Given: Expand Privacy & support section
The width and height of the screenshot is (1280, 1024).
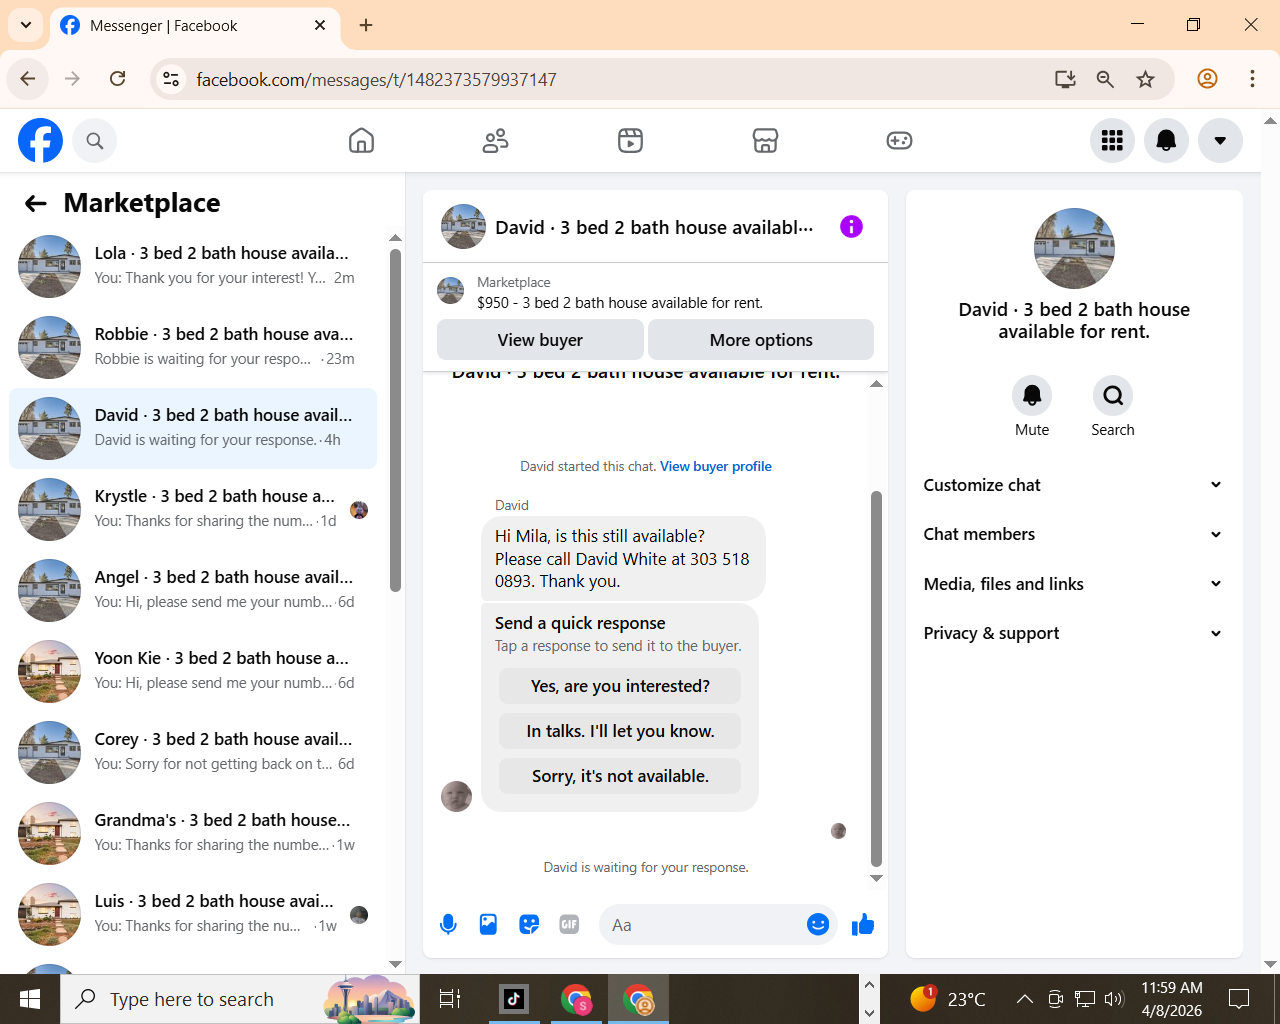Looking at the screenshot, I should pos(1074,633).
